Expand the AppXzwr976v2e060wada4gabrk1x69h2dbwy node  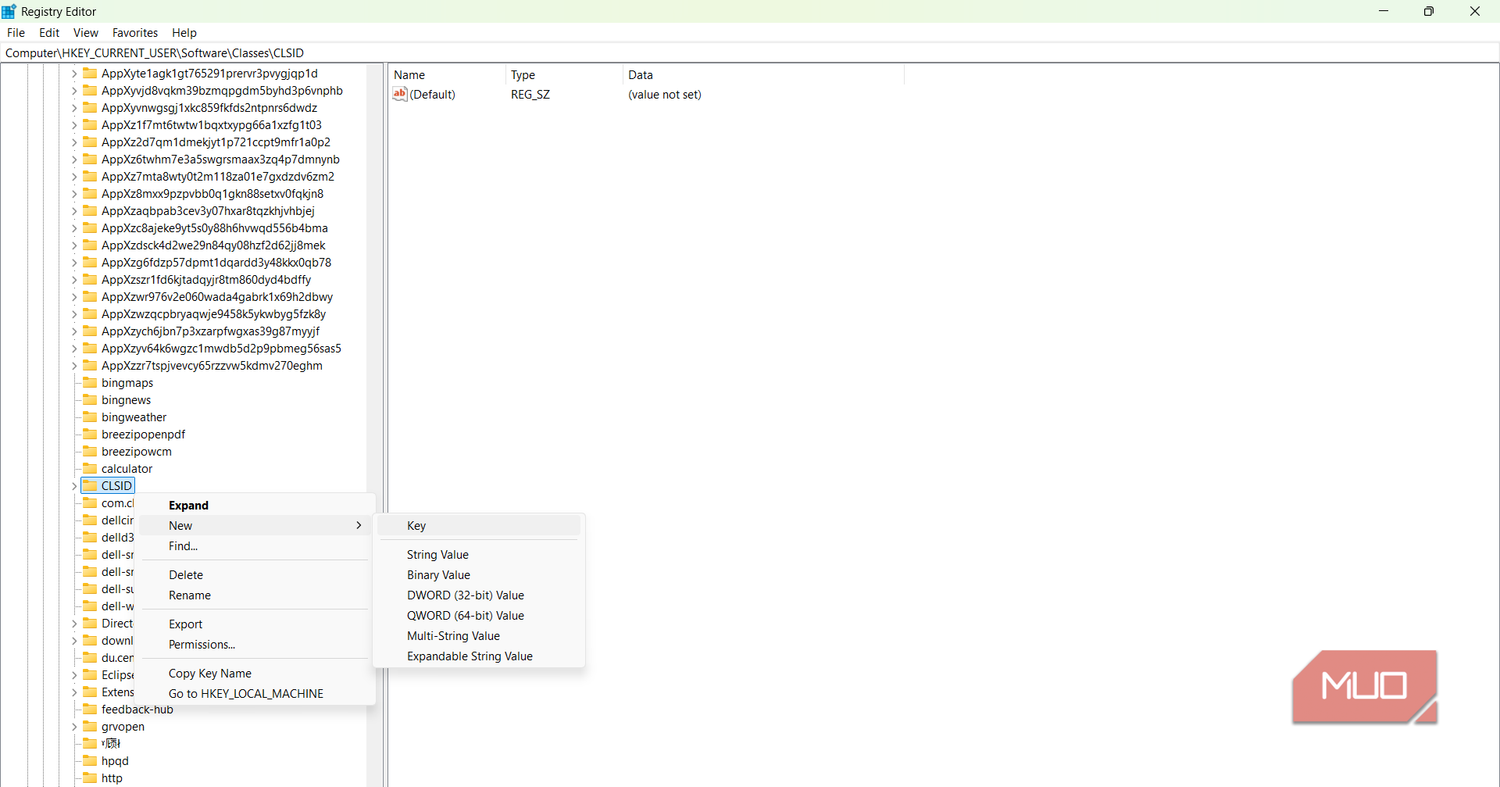click(x=74, y=297)
